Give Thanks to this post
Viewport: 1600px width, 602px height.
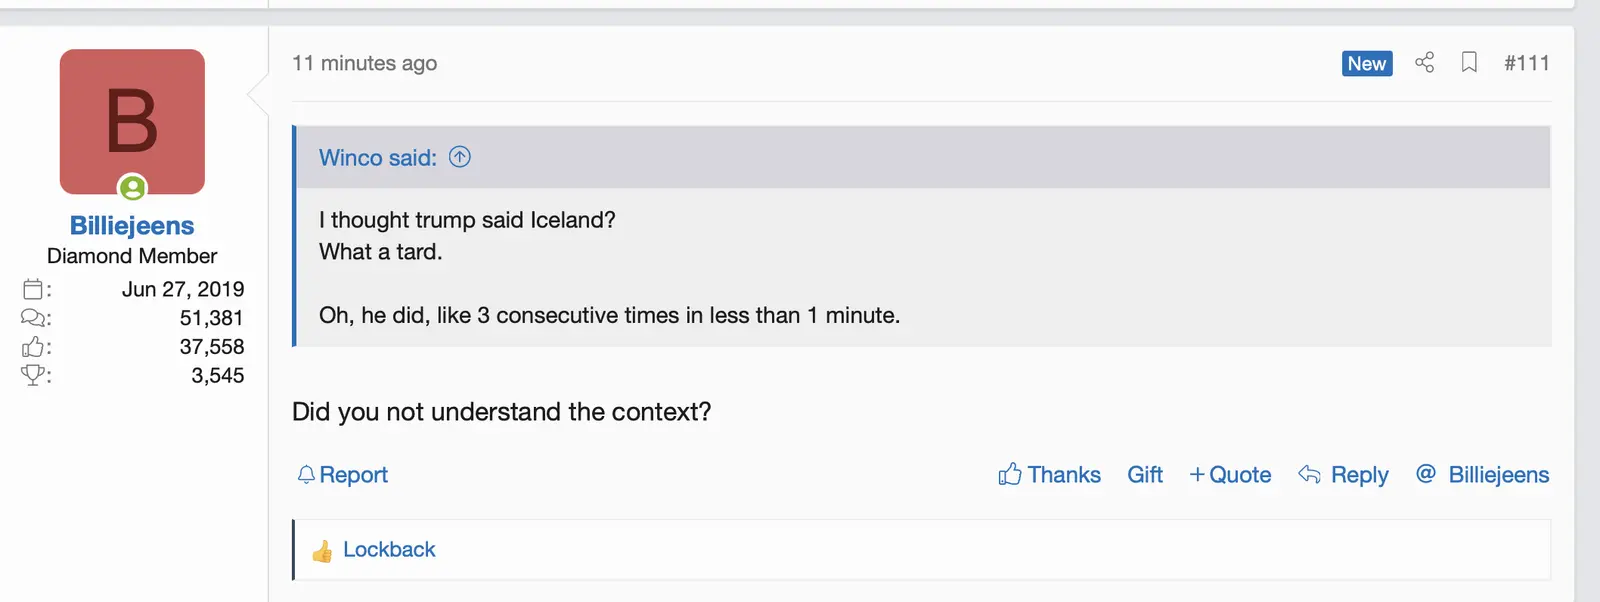(1049, 475)
